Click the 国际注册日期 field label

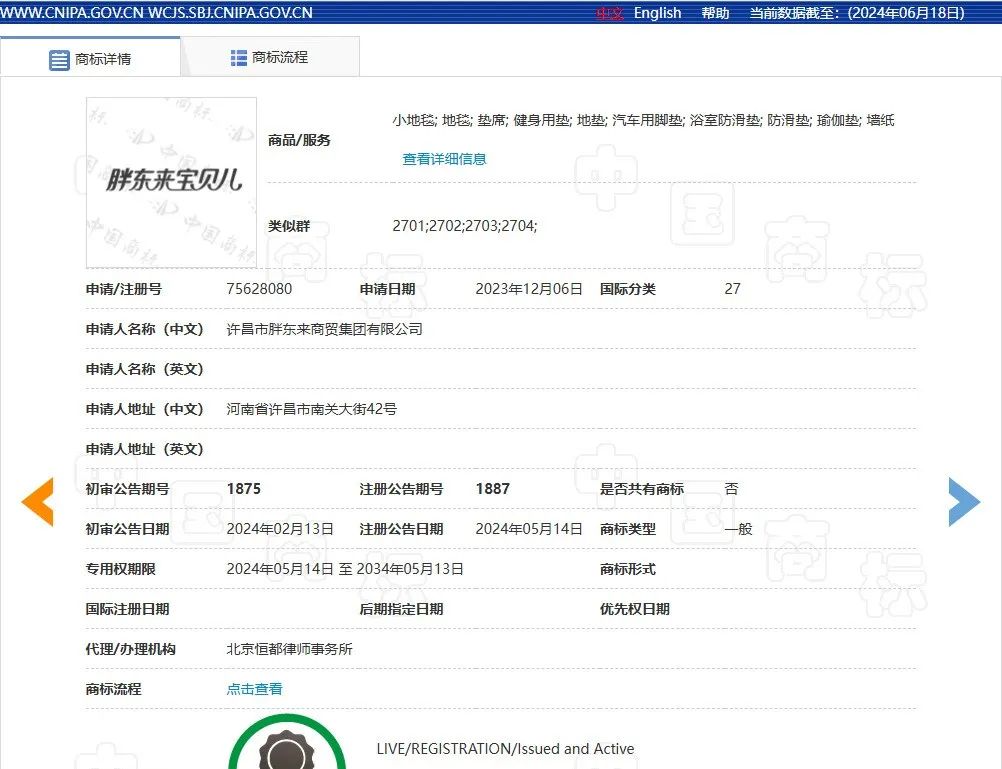(x=127, y=609)
